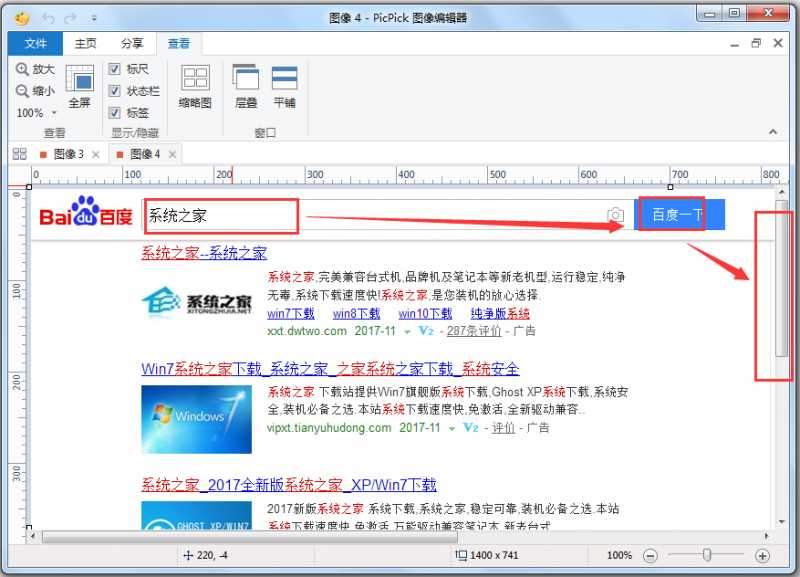Minimize the inner document window

[x=735, y=44]
